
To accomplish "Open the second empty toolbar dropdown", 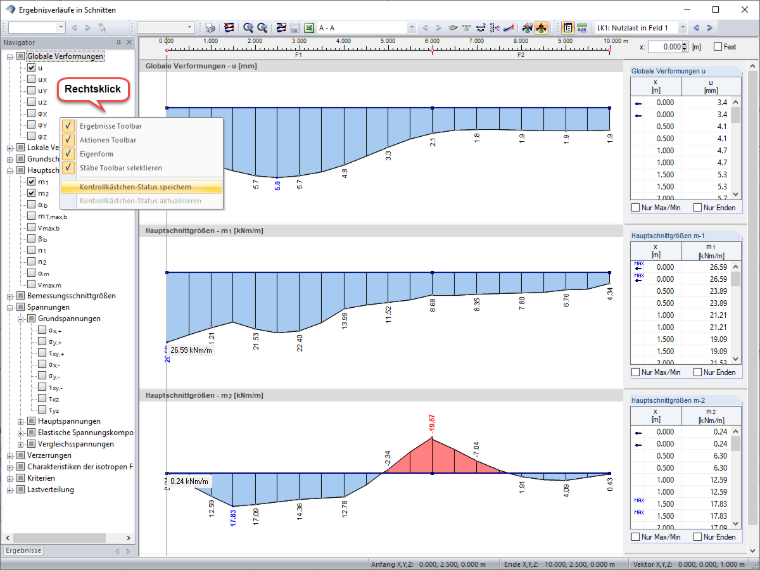I will (x=190, y=28).
